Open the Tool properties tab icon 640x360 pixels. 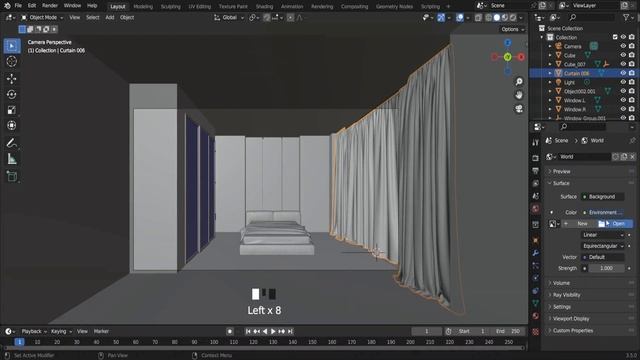pyautogui.click(x=536, y=142)
